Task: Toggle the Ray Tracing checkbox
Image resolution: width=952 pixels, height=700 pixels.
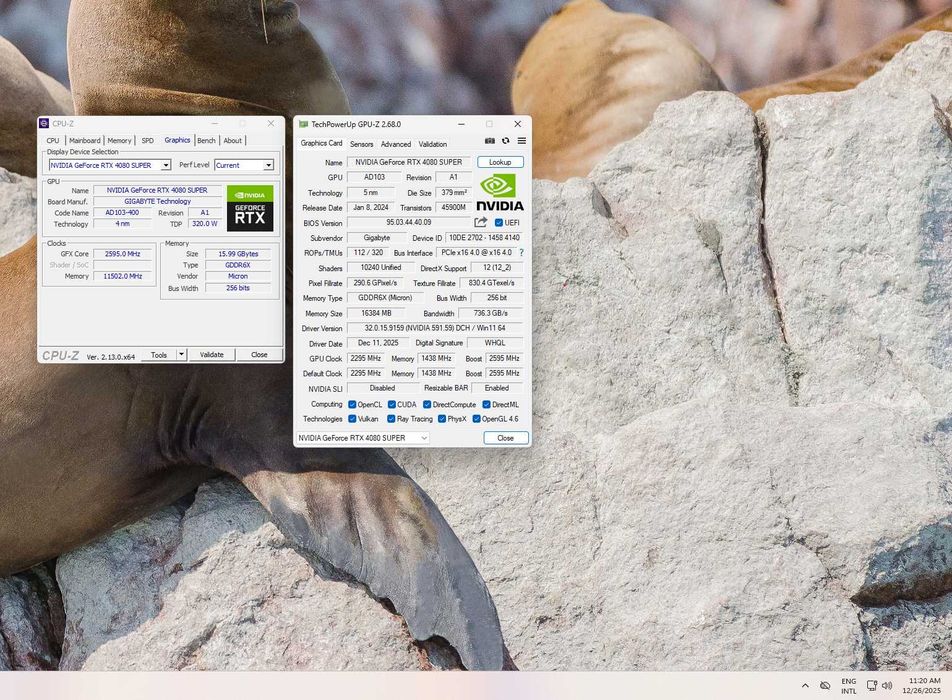Action: tap(391, 419)
